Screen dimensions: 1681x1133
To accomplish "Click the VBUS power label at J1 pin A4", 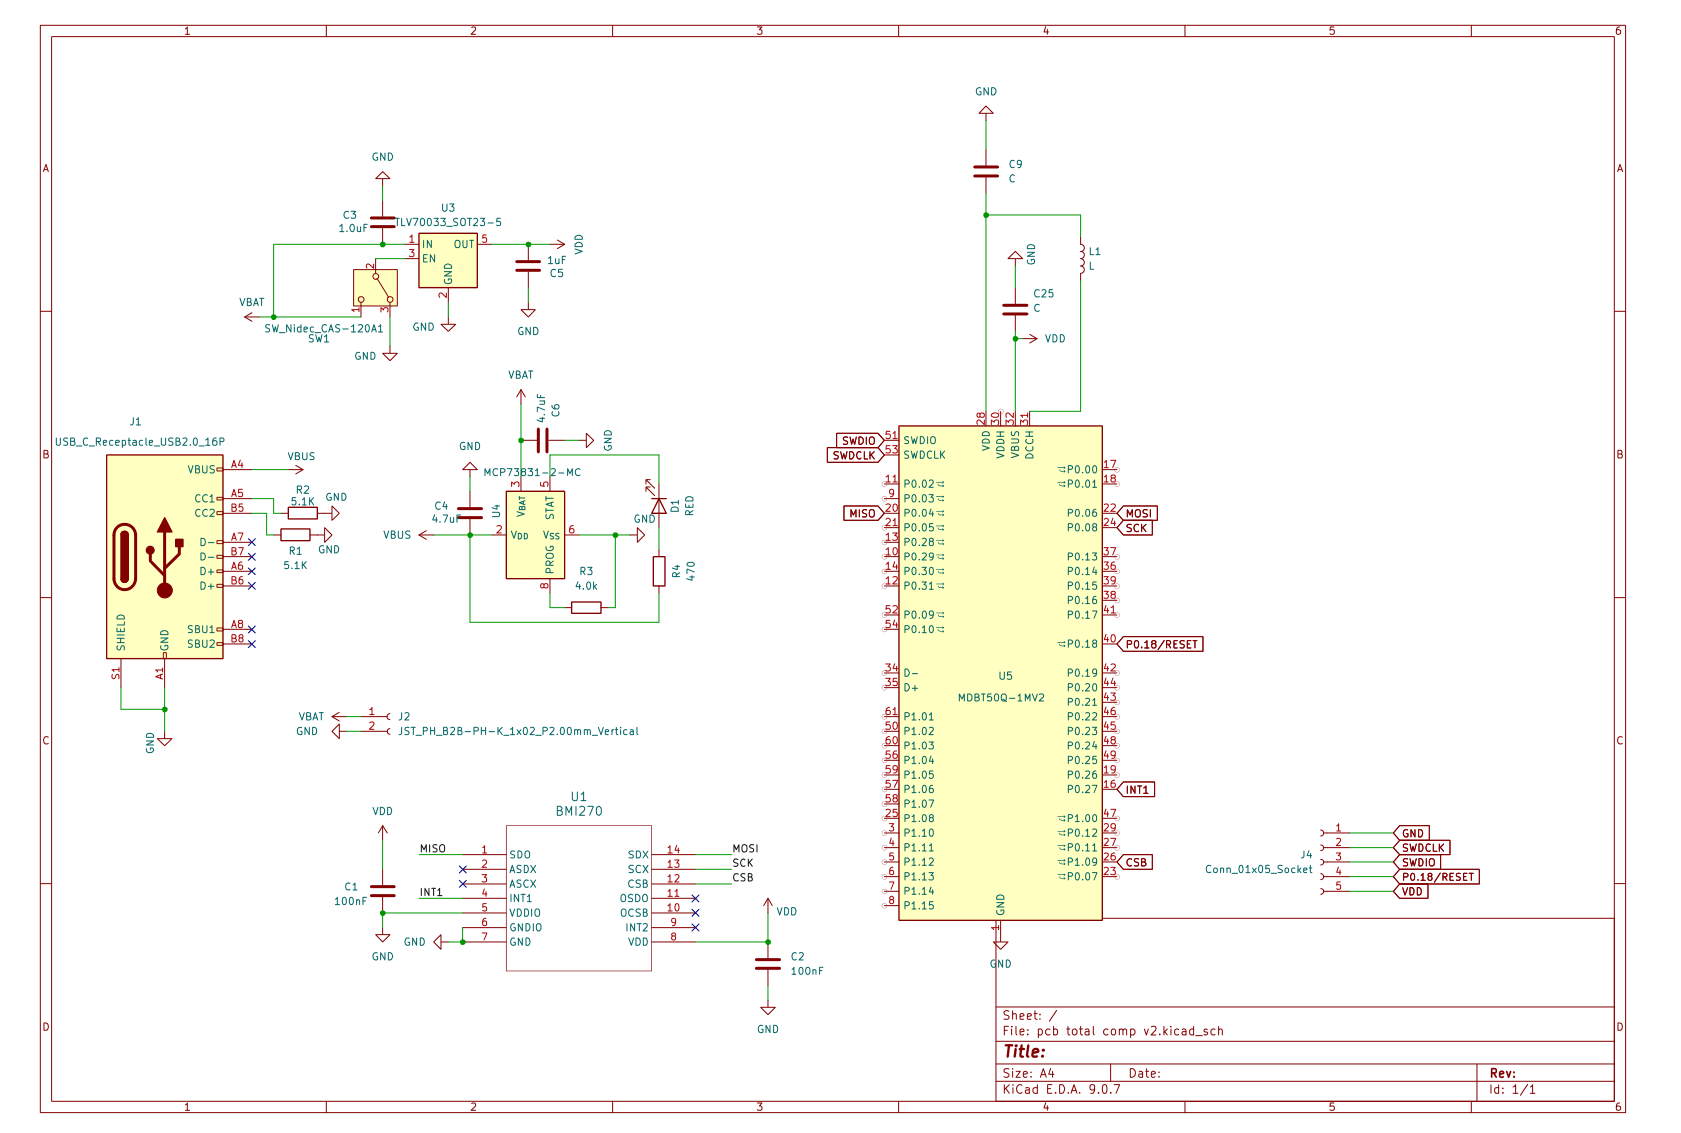I will 301,456.
